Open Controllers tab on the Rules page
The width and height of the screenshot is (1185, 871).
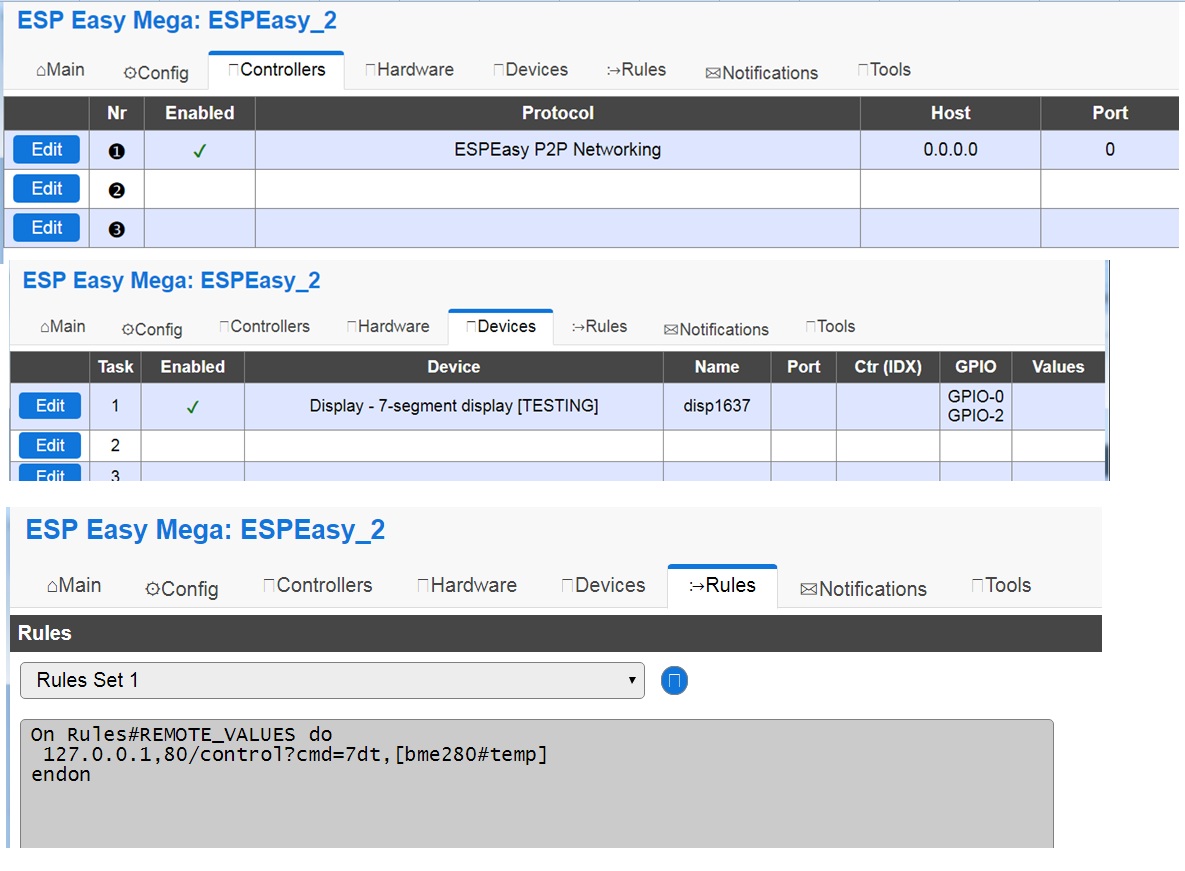317,585
